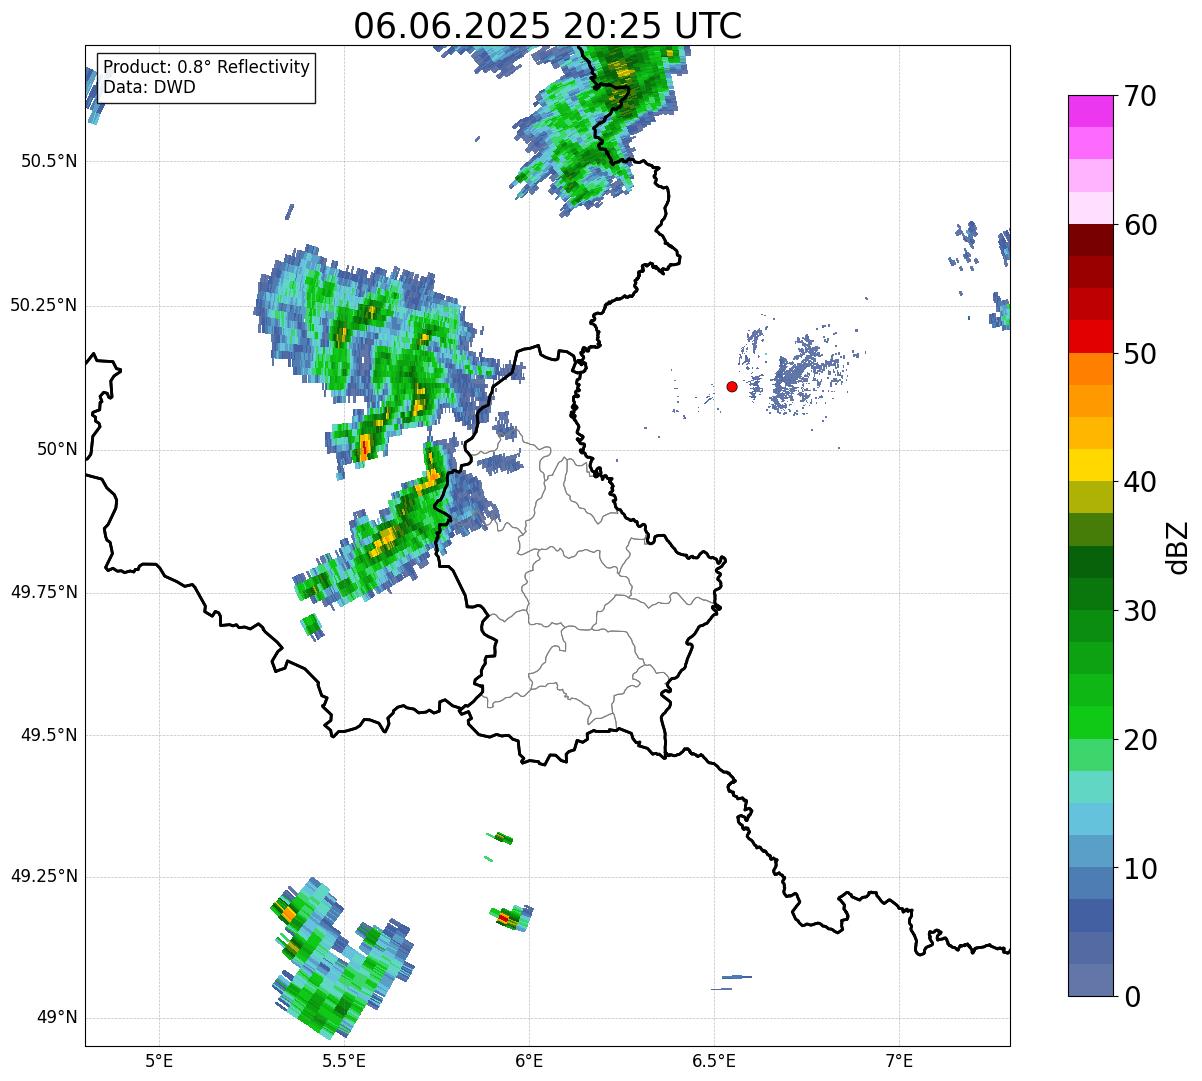This screenshot has height=1081, width=1202.
Task: Click the 49°N latitude label
Action: tap(57, 1017)
